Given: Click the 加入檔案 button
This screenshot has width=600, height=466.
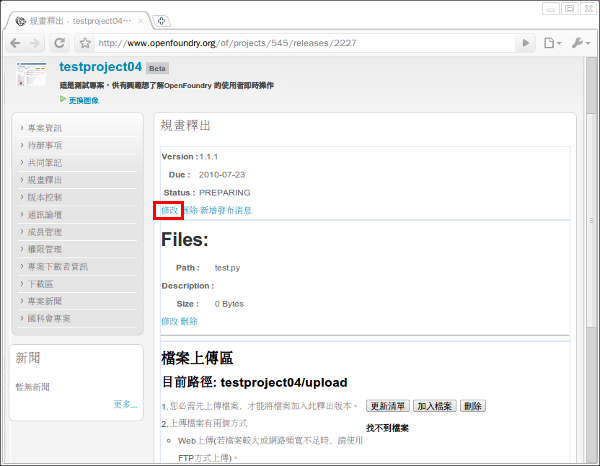Looking at the screenshot, I should point(434,406).
